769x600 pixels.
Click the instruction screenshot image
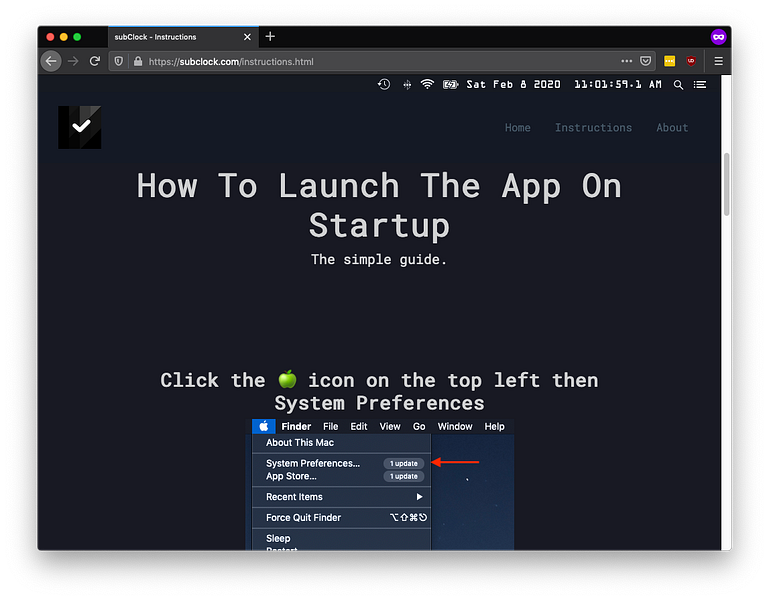pos(380,484)
